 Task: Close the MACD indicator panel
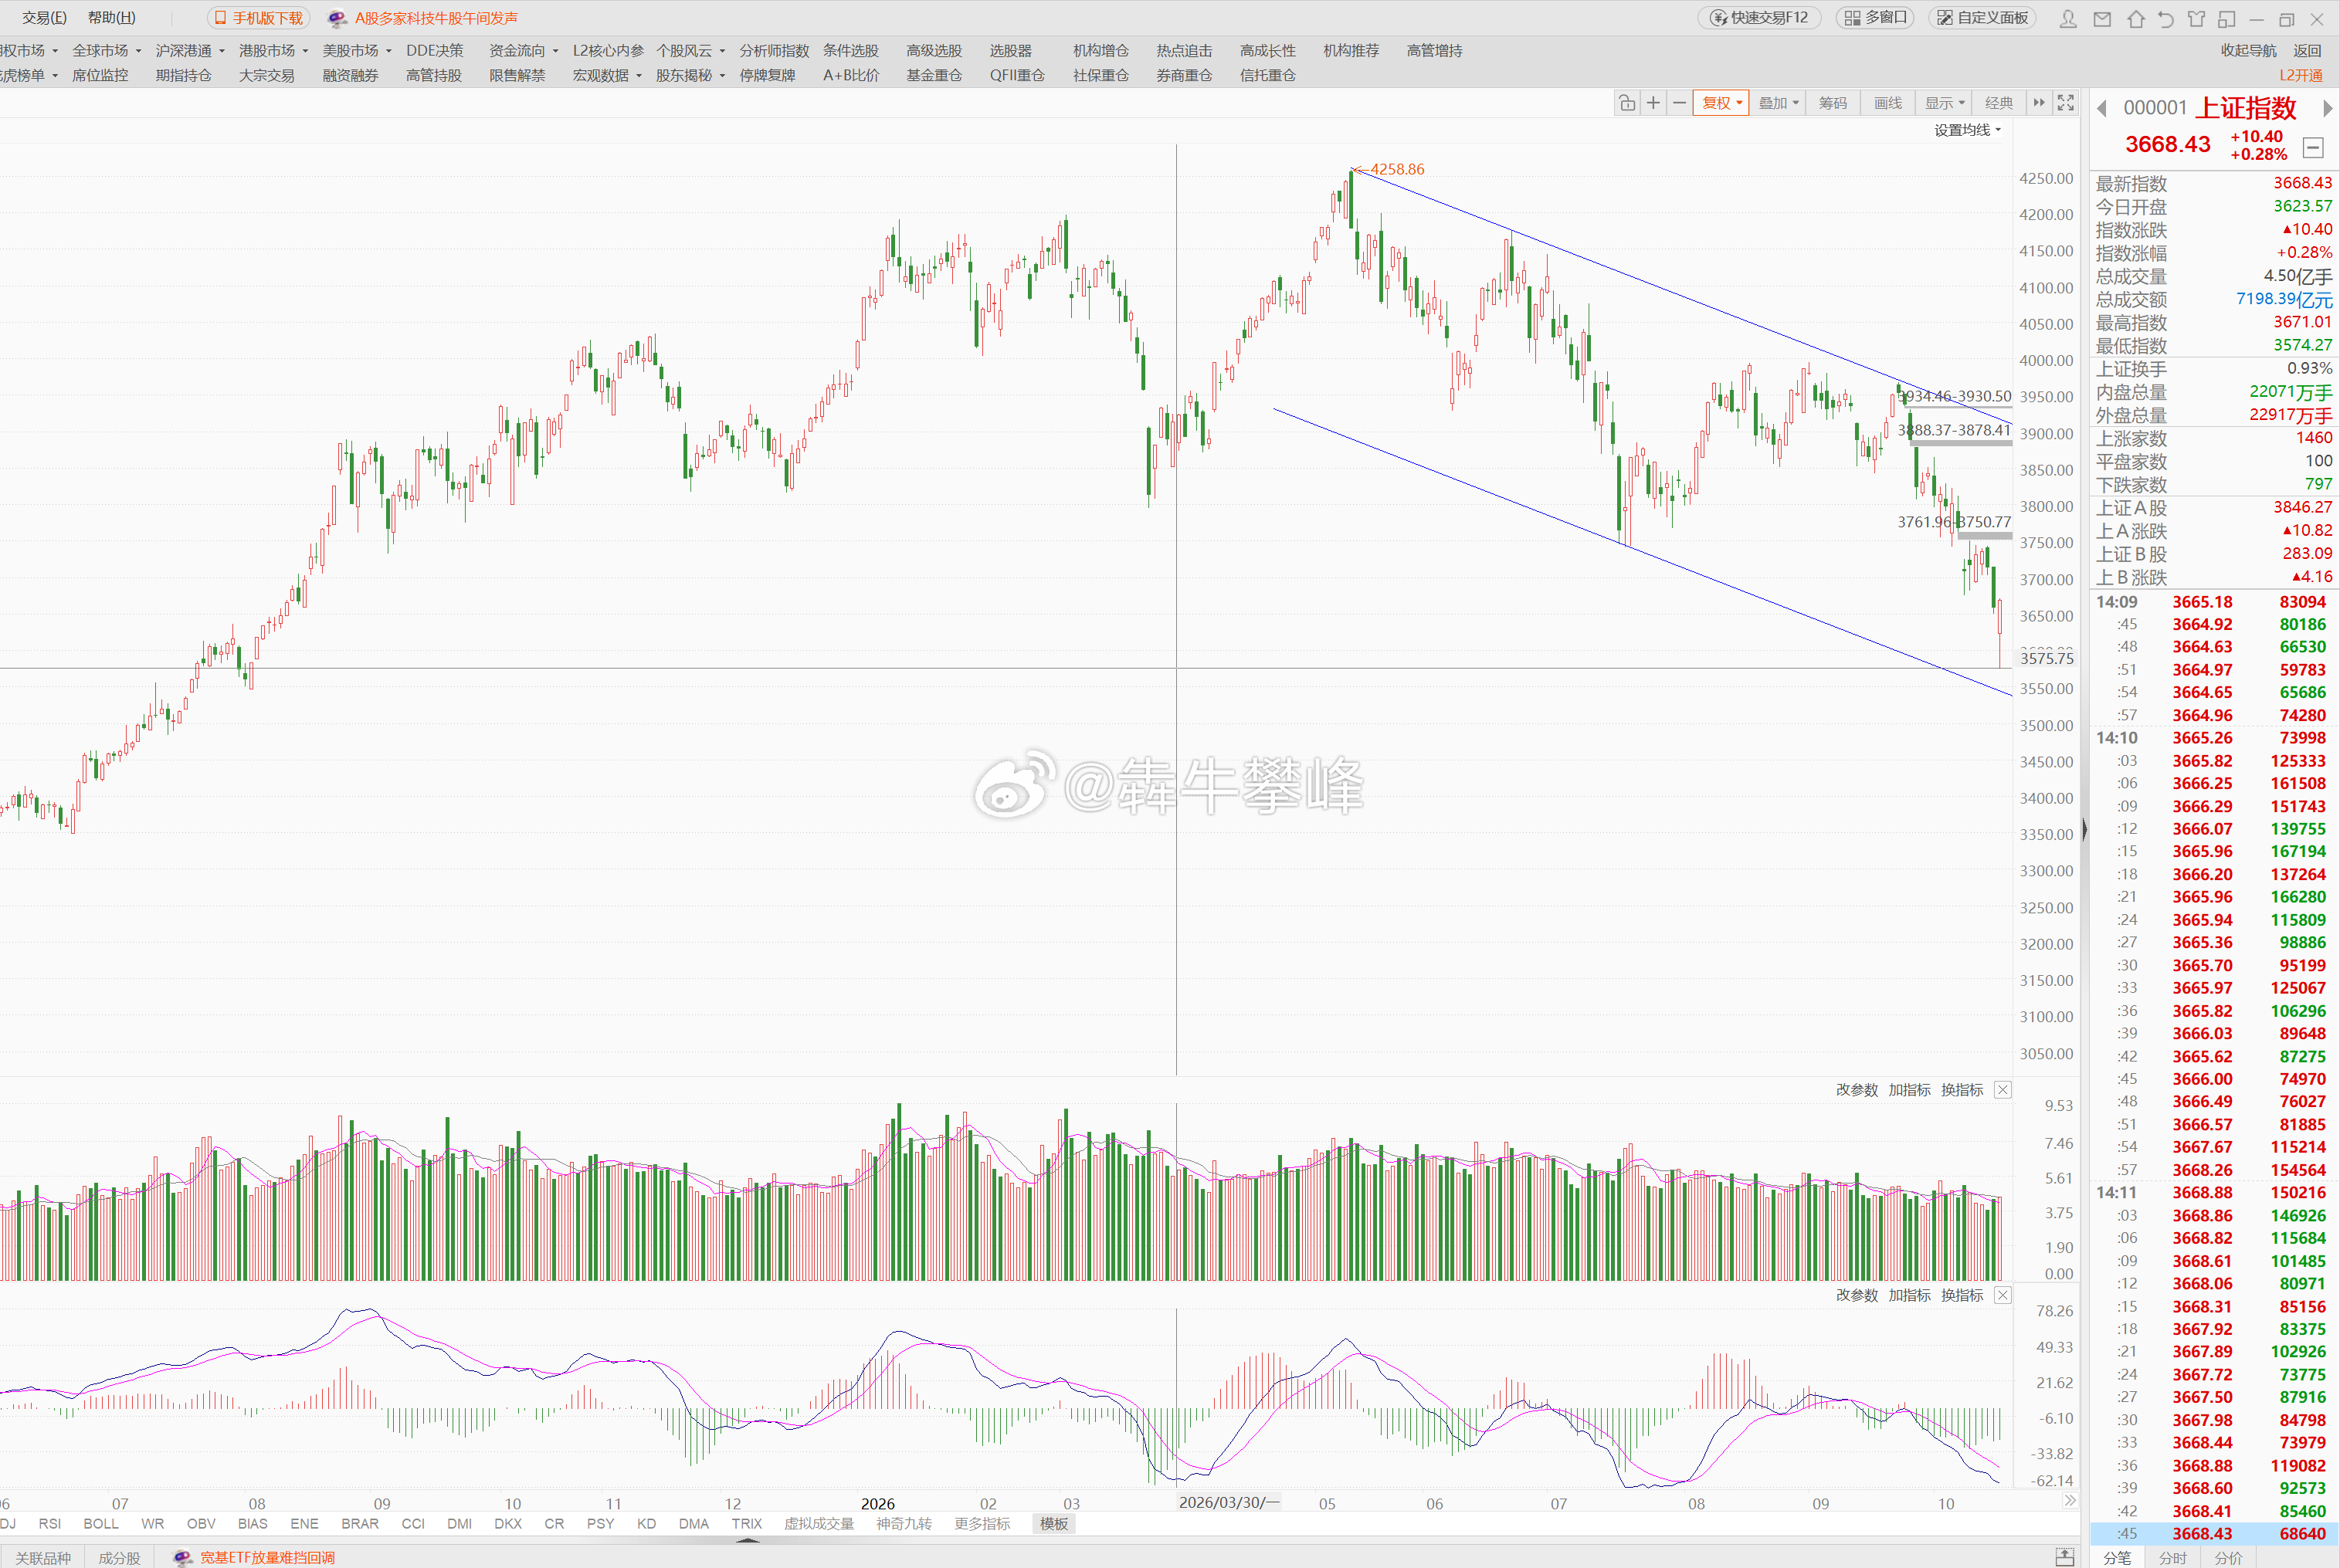2003,1296
